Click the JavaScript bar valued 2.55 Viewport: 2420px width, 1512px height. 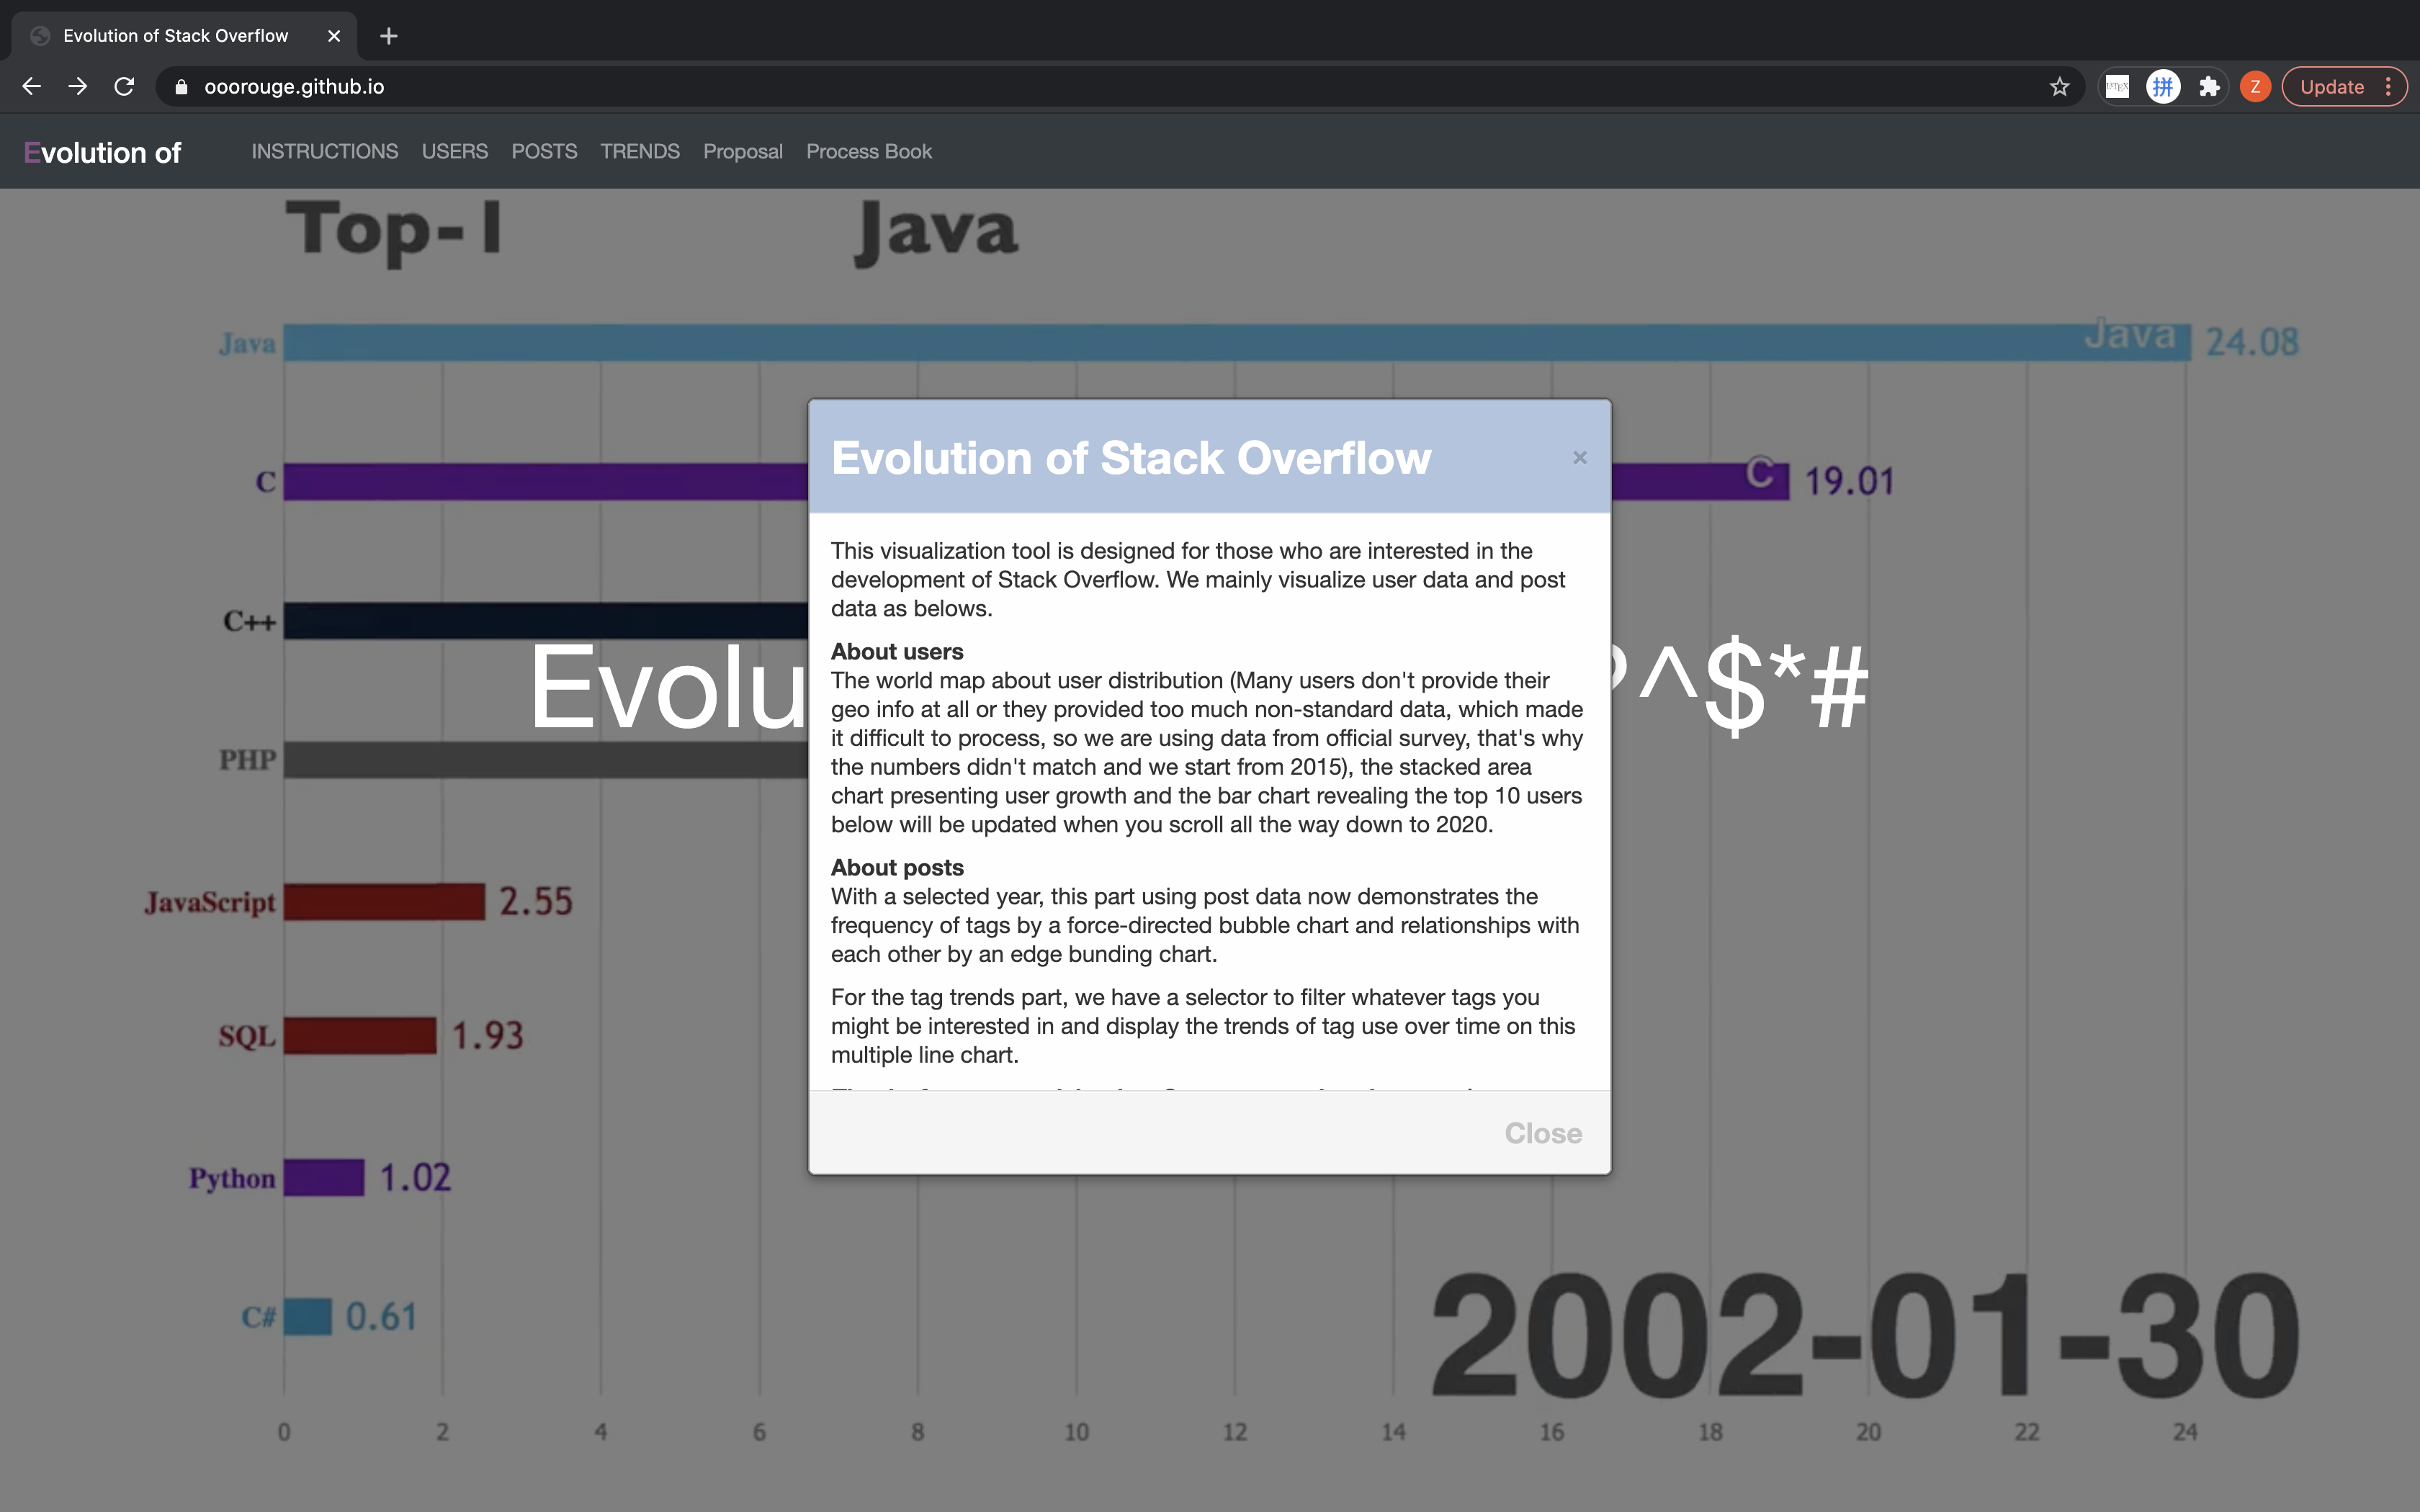pyautogui.click(x=384, y=901)
